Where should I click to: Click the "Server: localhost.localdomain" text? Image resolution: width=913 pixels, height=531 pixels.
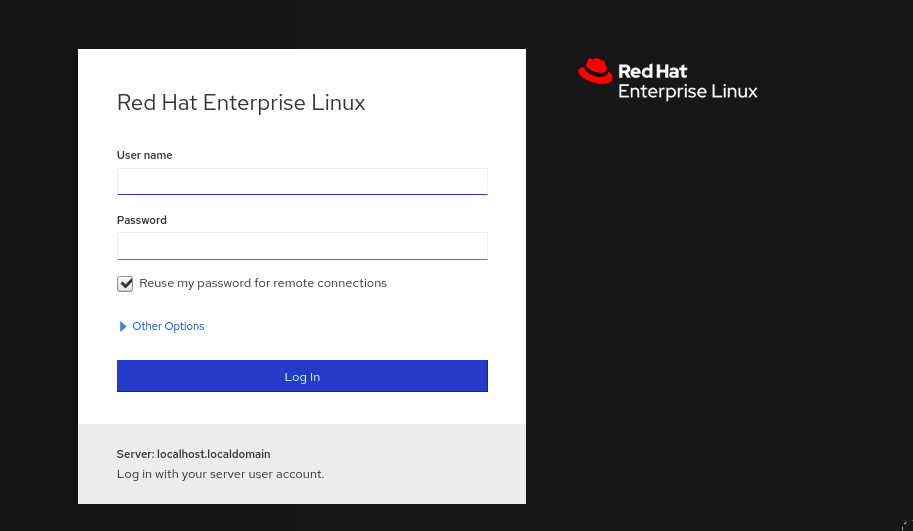click(x=194, y=454)
